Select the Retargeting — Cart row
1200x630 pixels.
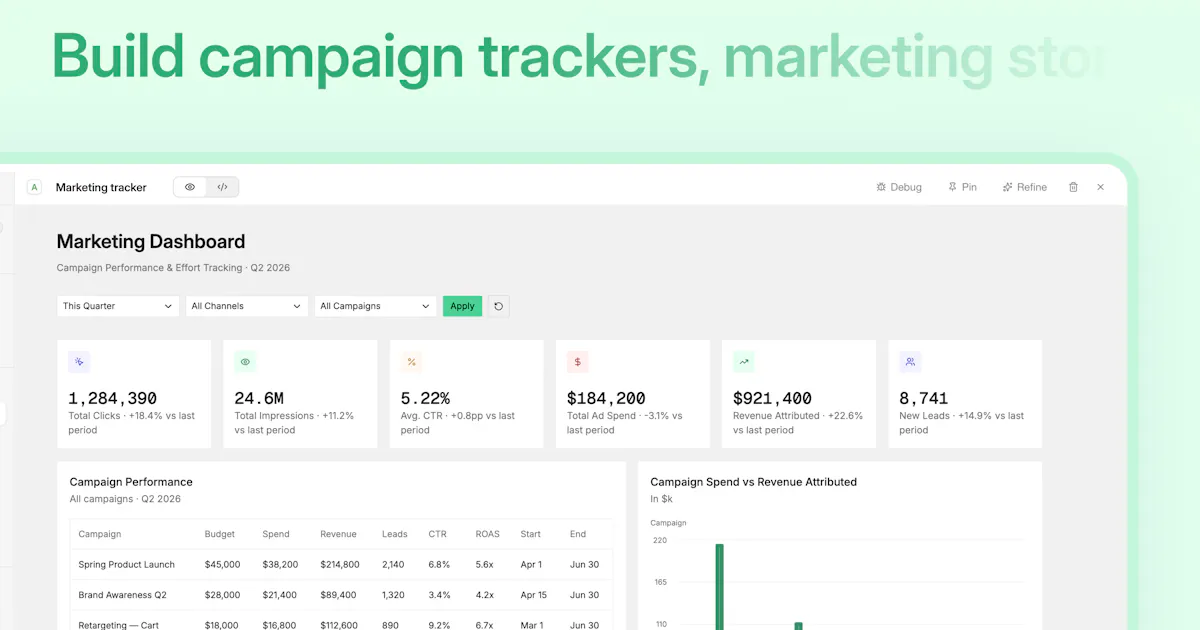point(341,621)
